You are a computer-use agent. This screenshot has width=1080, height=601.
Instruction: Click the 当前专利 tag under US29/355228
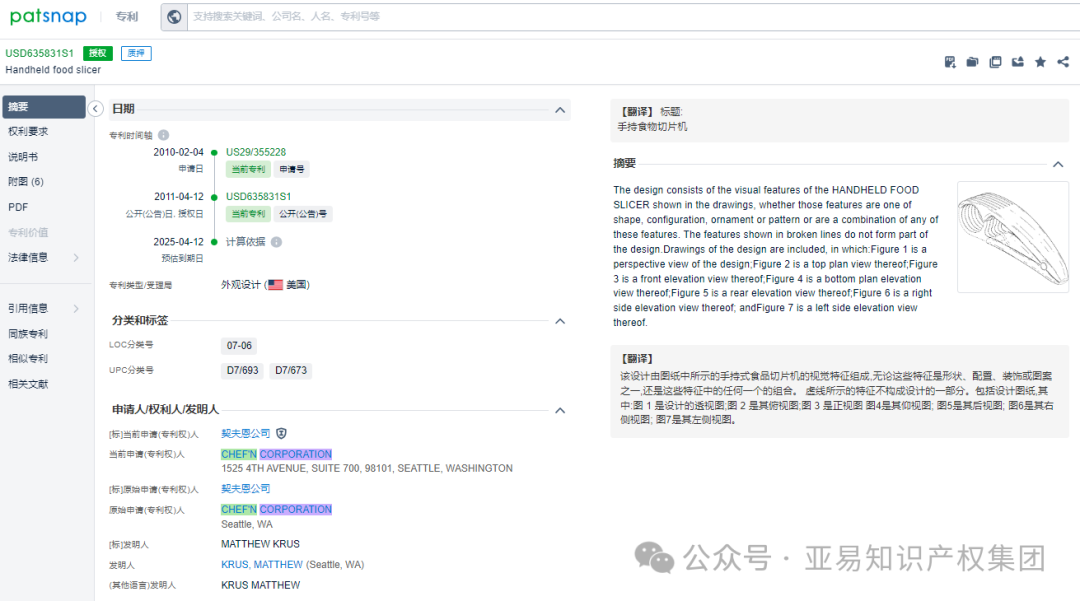coord(248,169)
